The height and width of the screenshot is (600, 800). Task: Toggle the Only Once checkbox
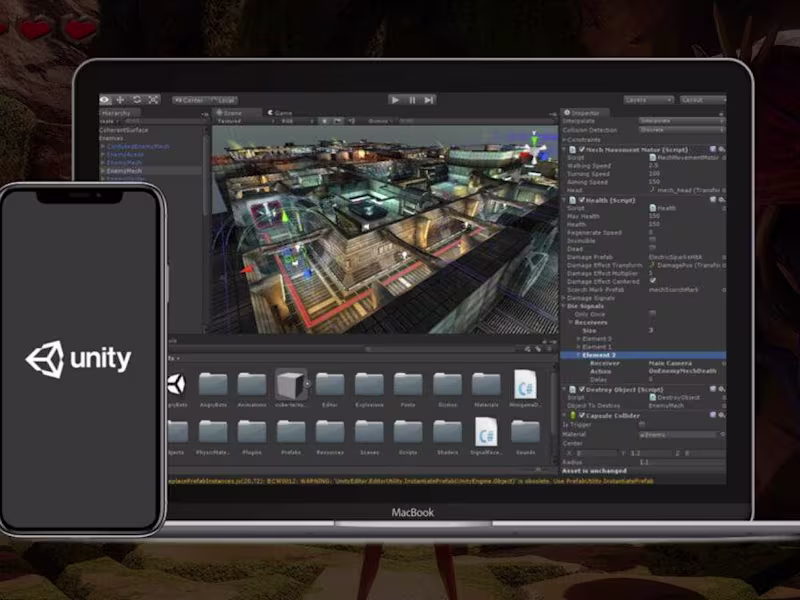point(652,314)
